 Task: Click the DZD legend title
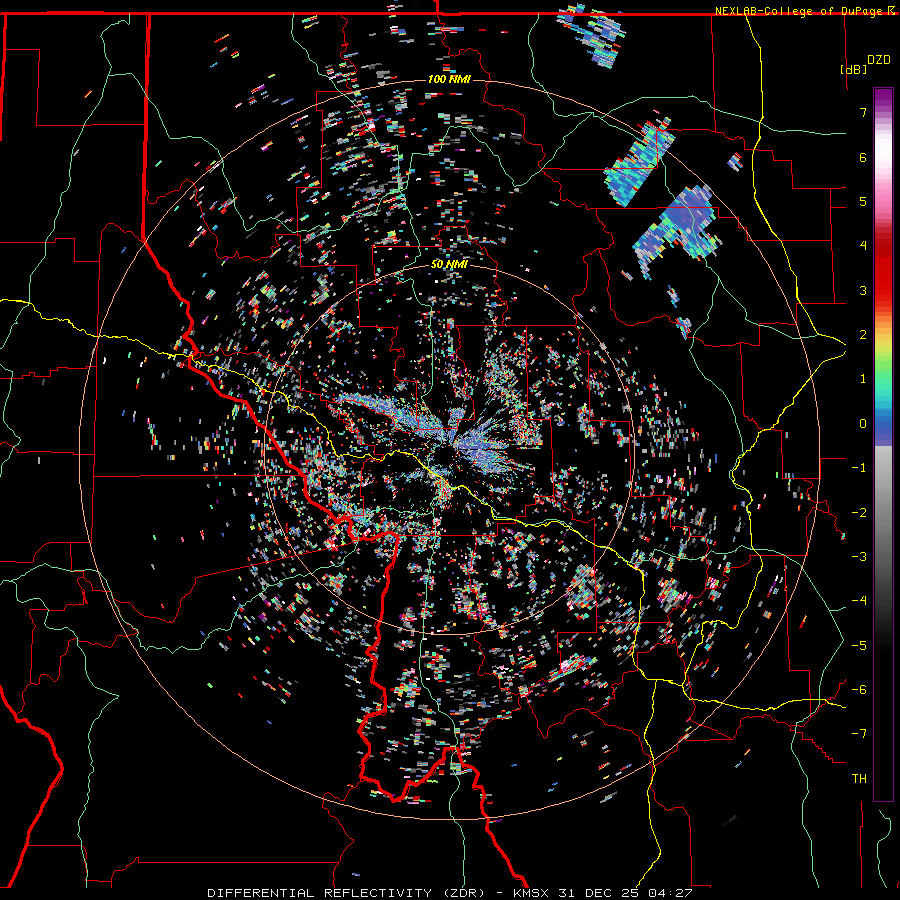[x=879, y=60]
